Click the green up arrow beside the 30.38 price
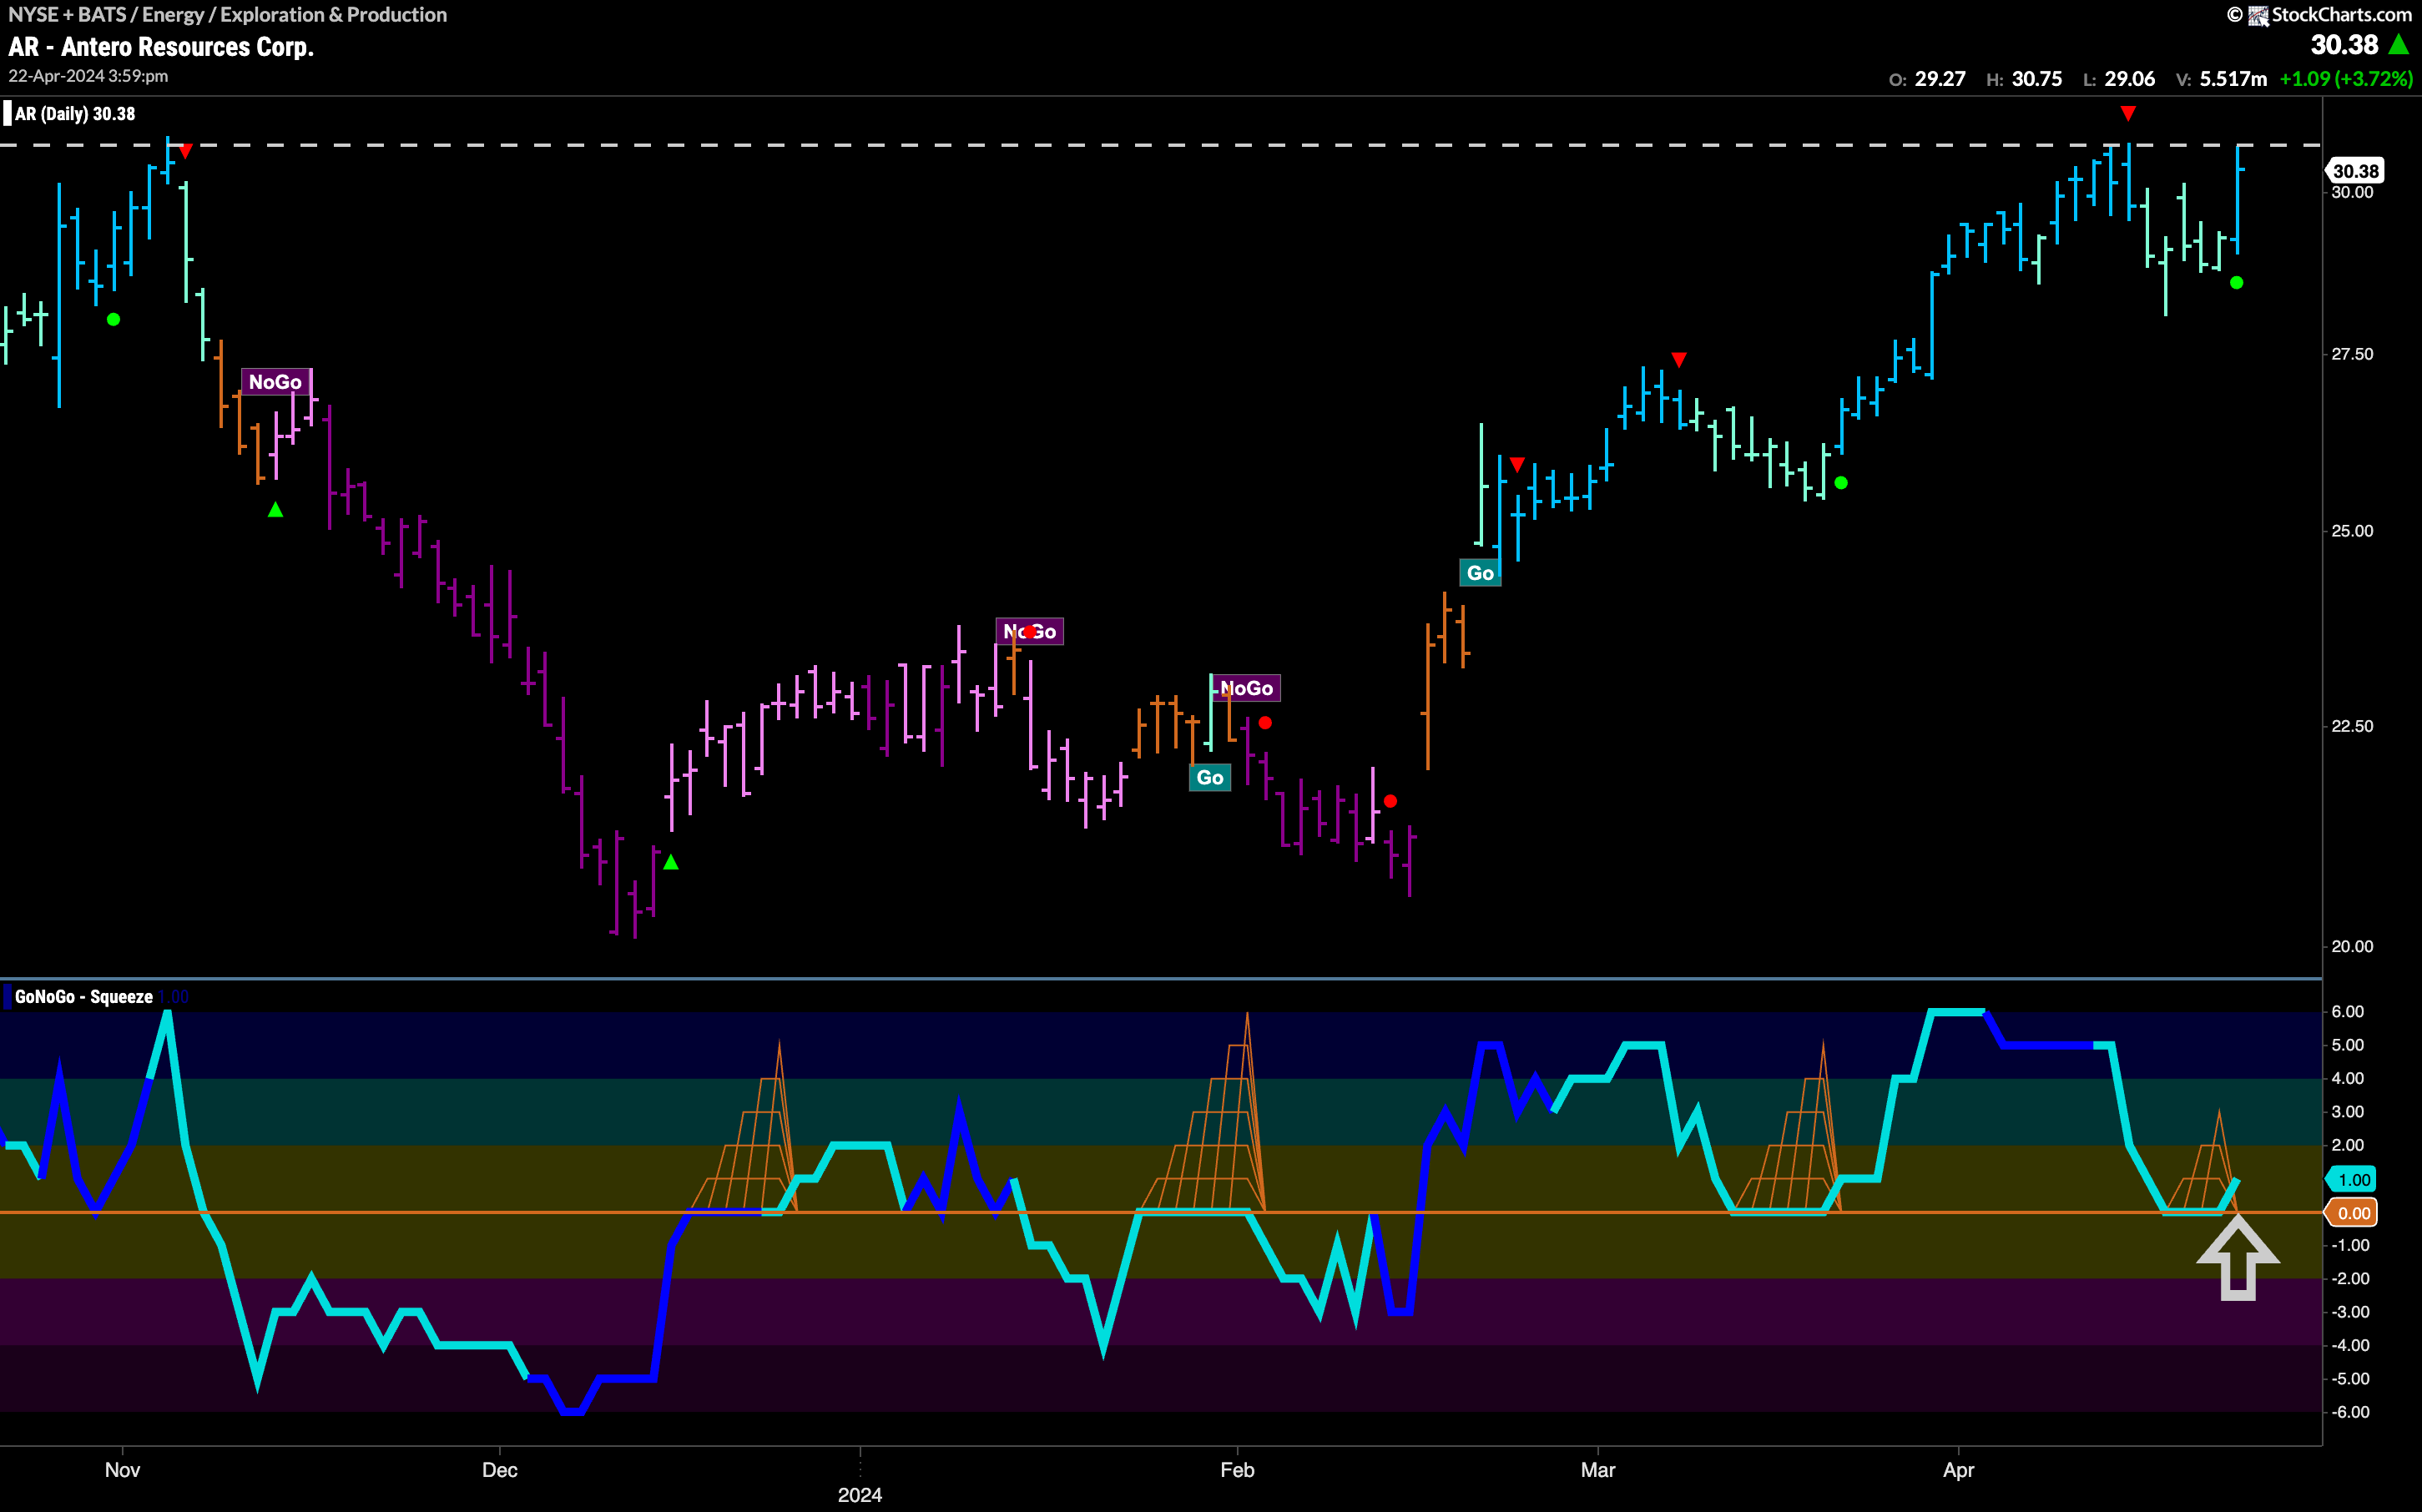 (2398, 45)
